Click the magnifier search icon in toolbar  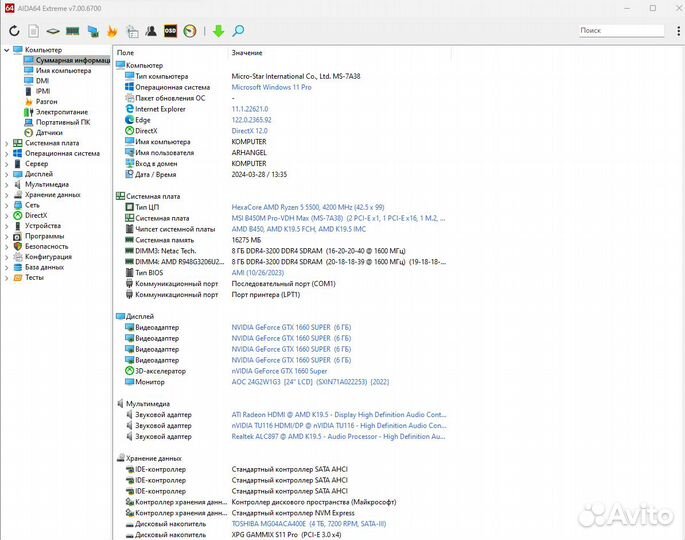238,31
